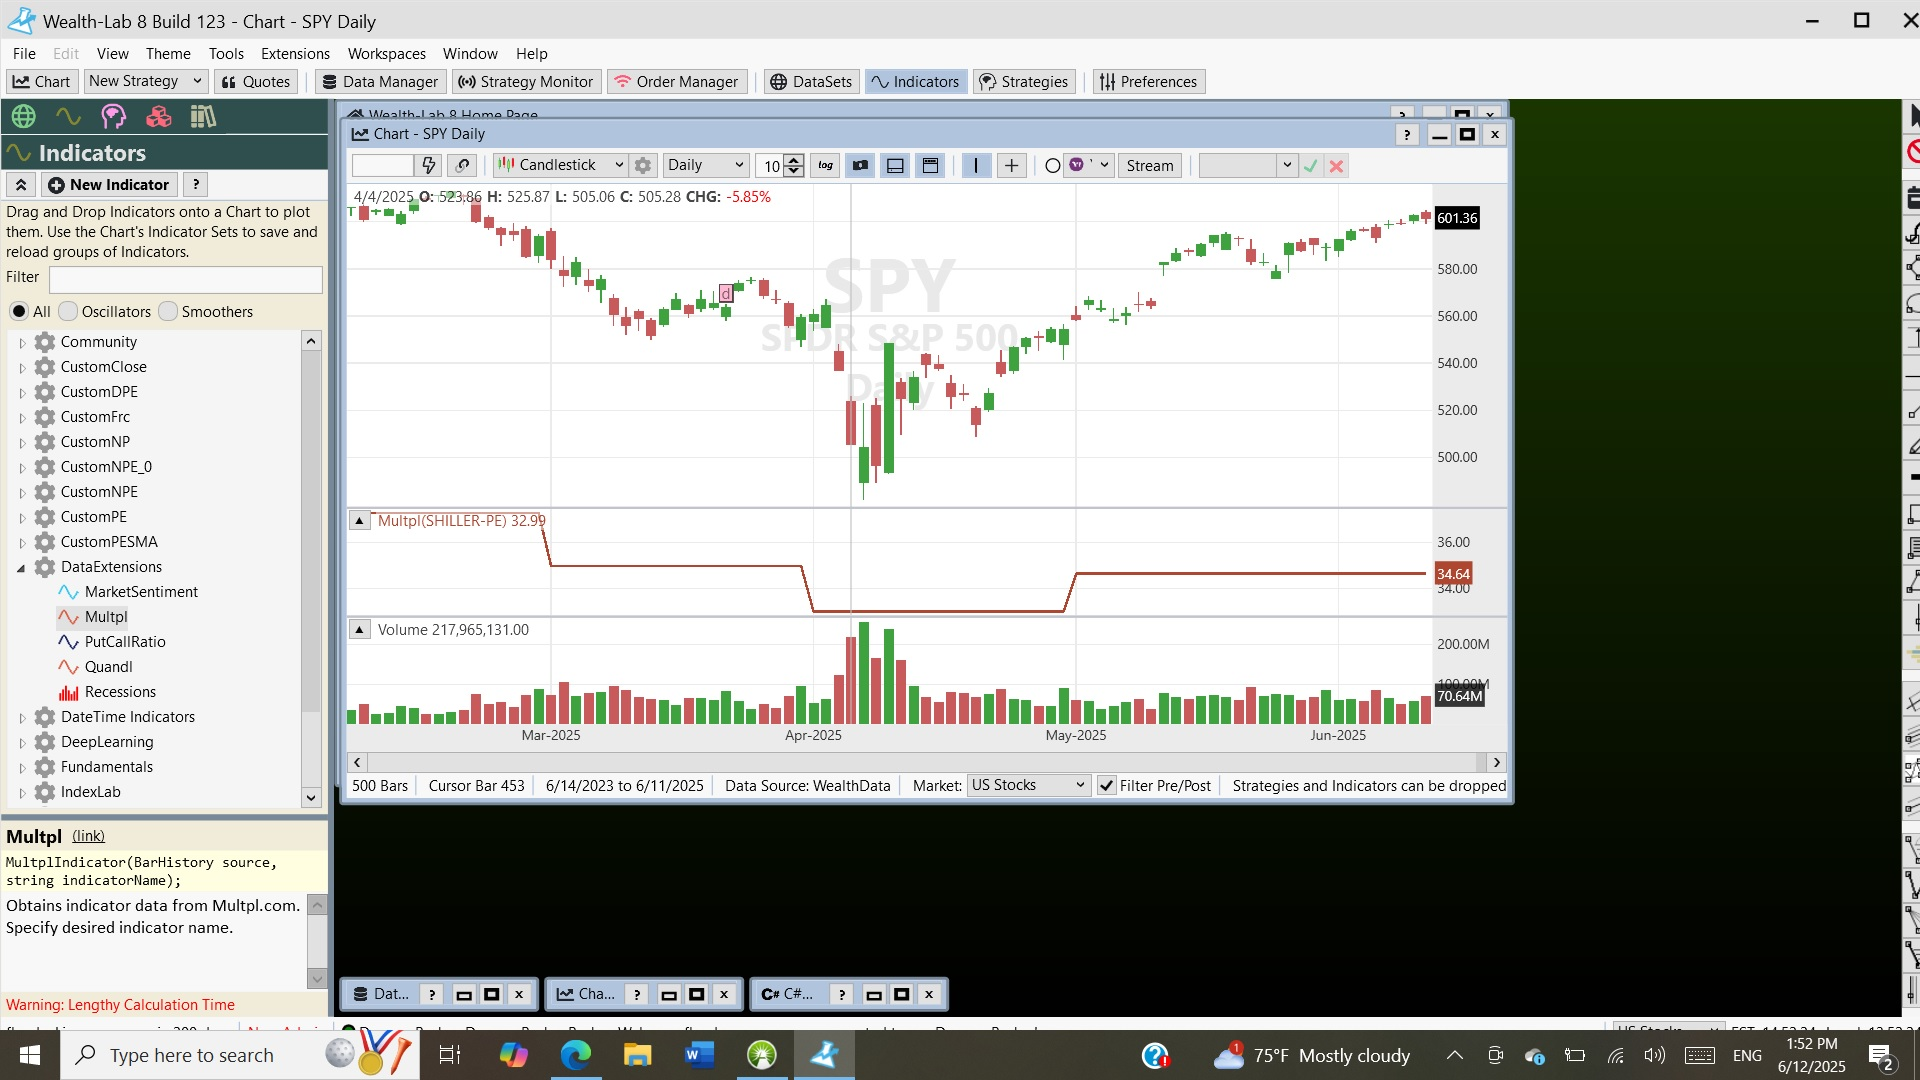Open the pink head Strategies sidebar icon
This screenshot has width=1920, height=1080.
[113, 116]
